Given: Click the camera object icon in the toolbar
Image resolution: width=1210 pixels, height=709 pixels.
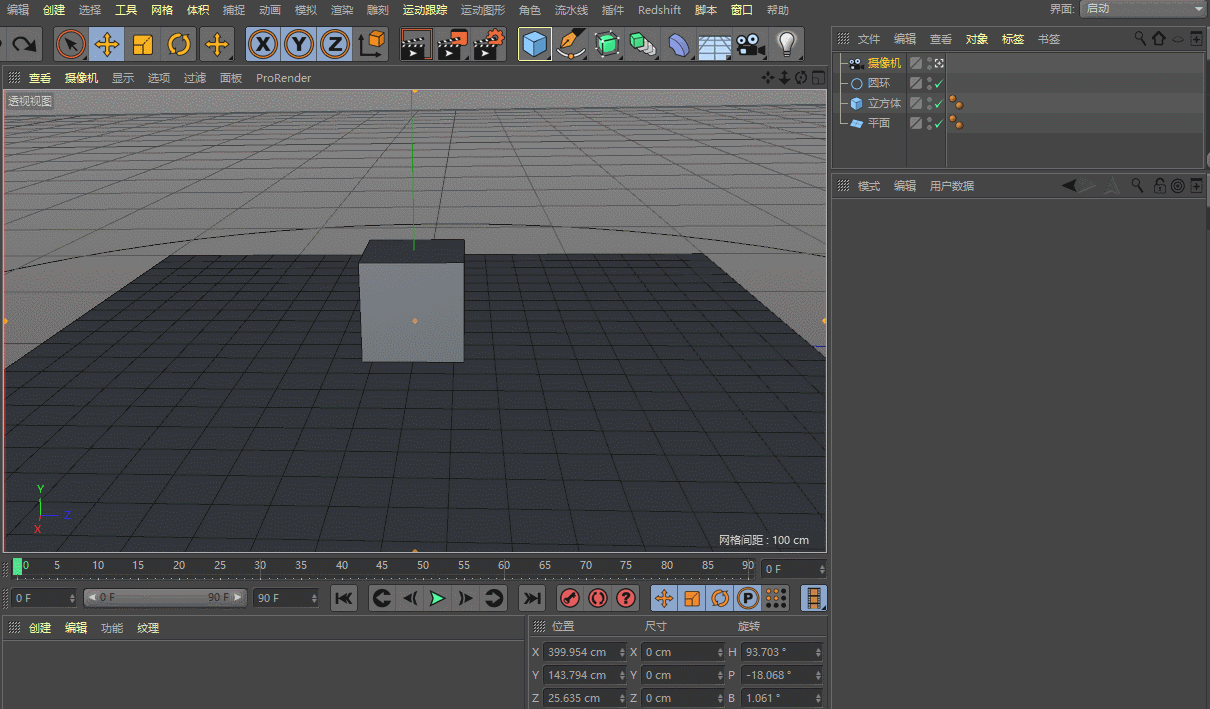Looking at the screenshot, I should click(750, 45).
